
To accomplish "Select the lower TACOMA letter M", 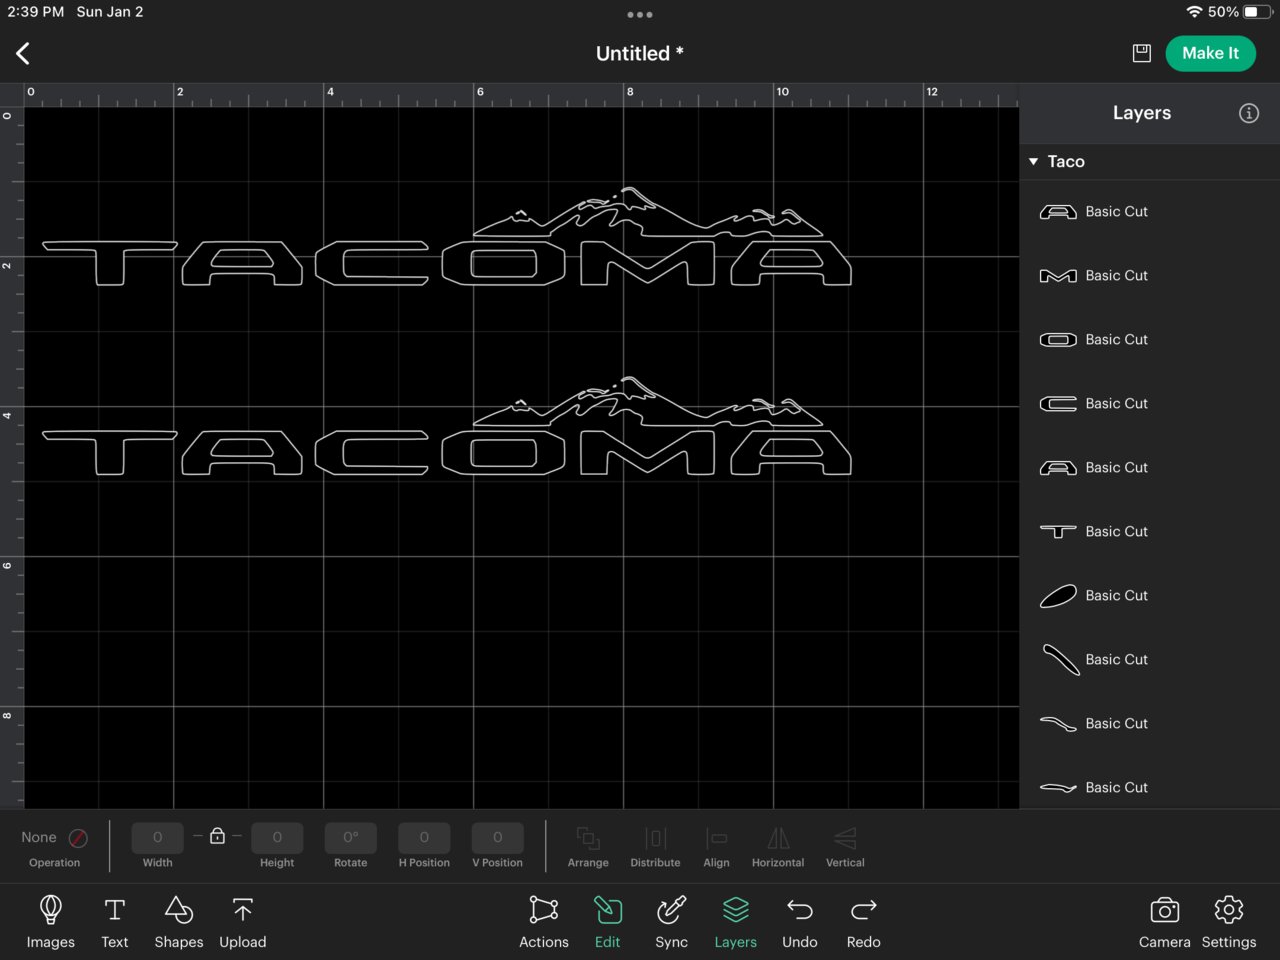I will pos(648,453).
